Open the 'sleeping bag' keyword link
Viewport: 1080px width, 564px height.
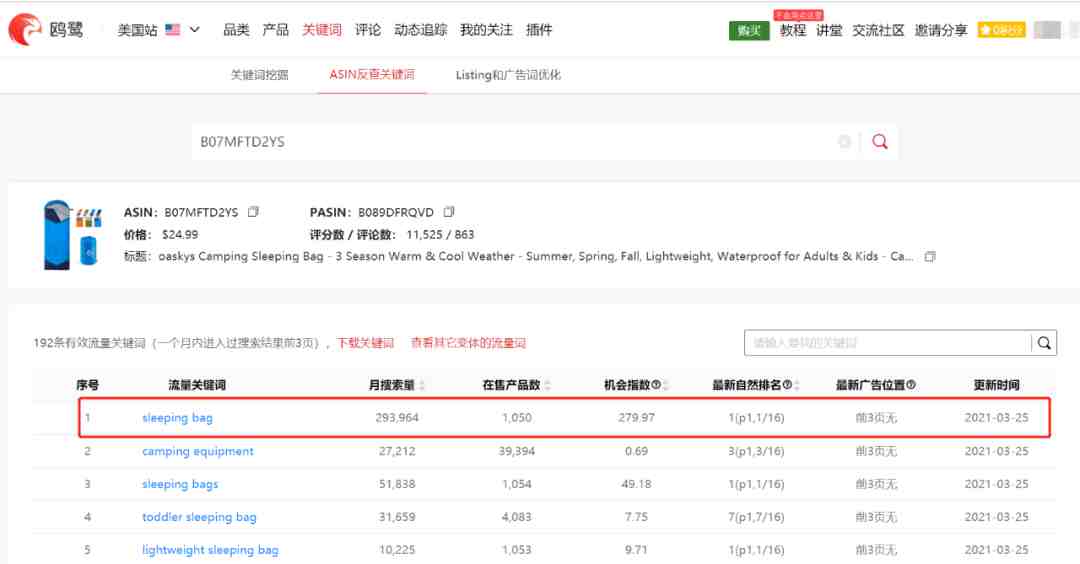tap(177, 417)
